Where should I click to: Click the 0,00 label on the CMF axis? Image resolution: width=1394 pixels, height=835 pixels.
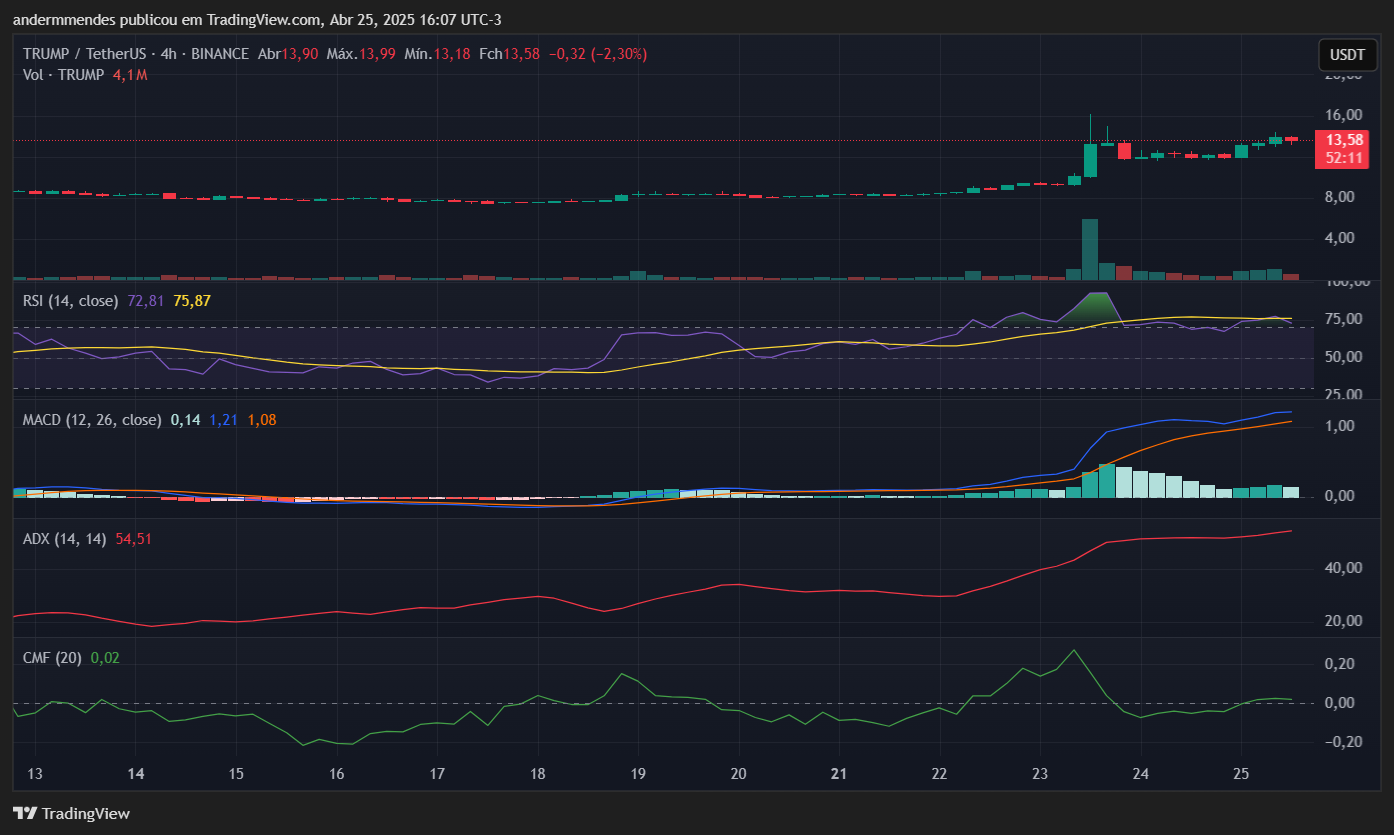pos(1342,703)
